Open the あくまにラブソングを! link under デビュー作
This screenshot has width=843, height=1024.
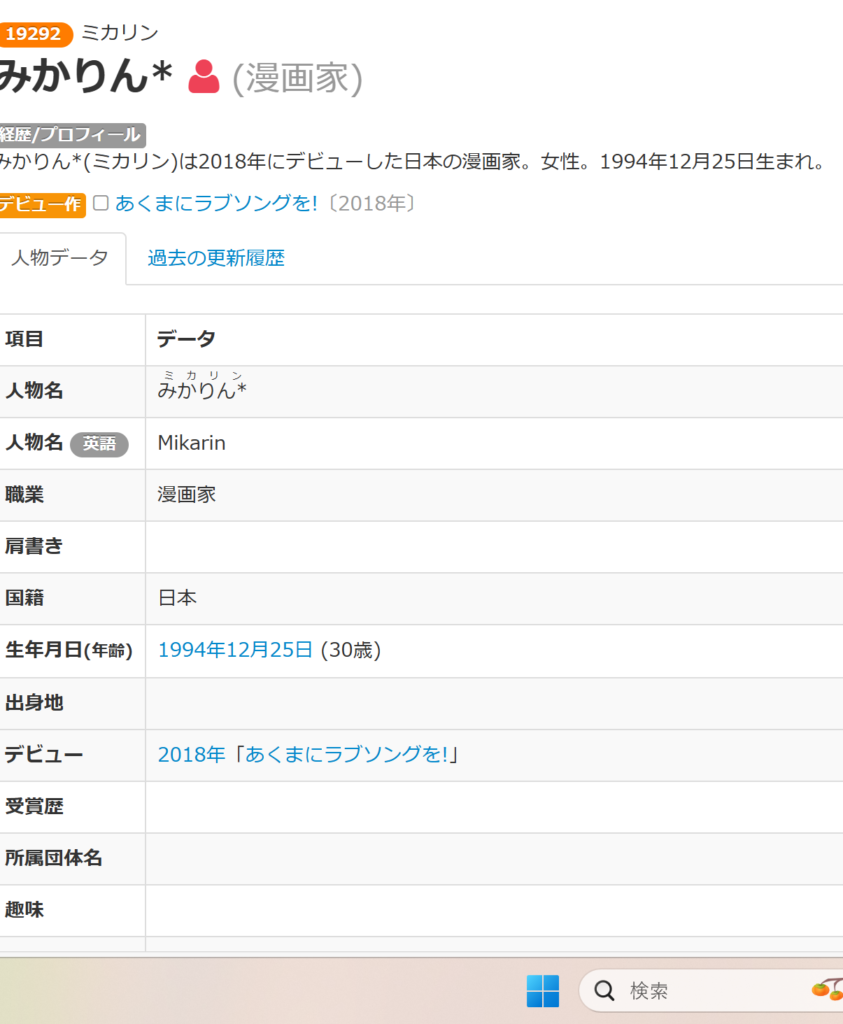[x=216, y=204]
